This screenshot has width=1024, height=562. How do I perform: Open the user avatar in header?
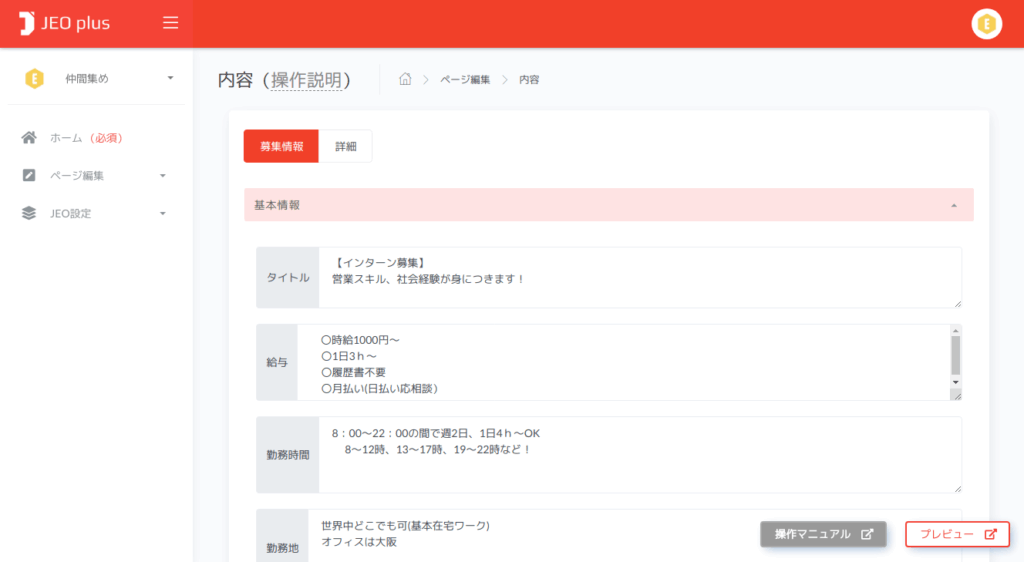pos(986,24)
